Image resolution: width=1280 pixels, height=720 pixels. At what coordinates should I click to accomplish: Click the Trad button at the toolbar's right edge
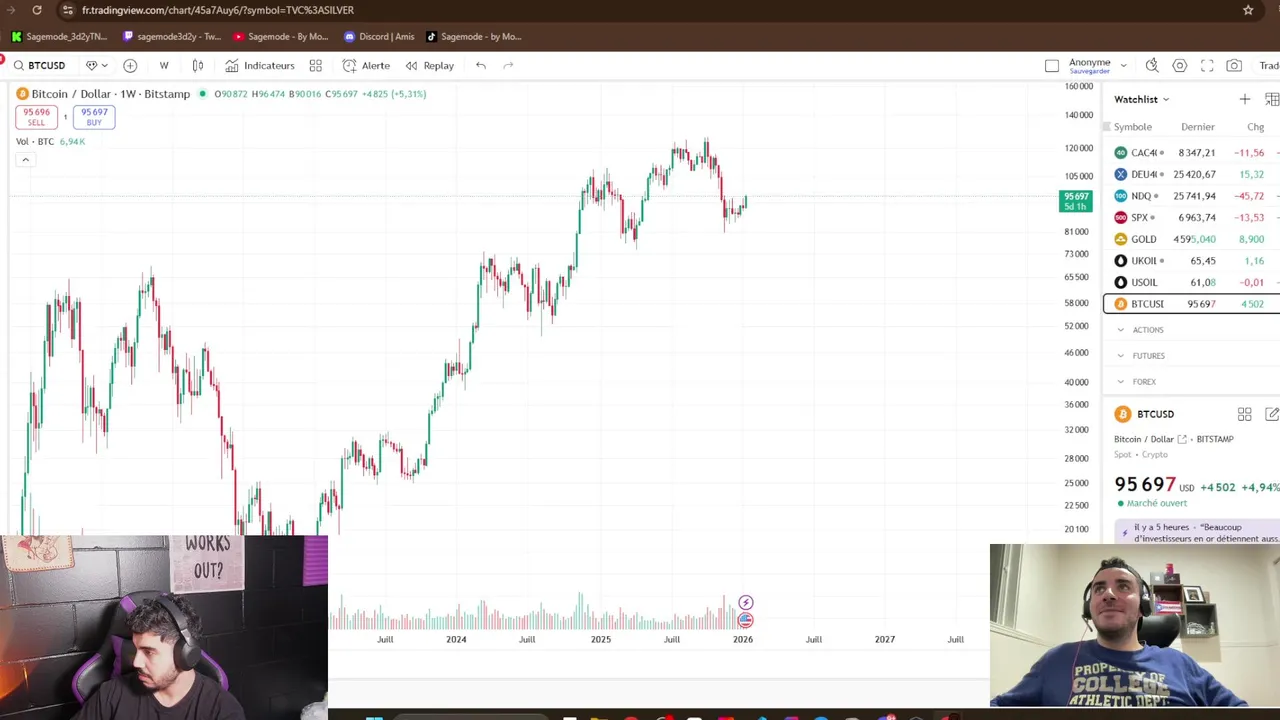[x=1269, y=65]
